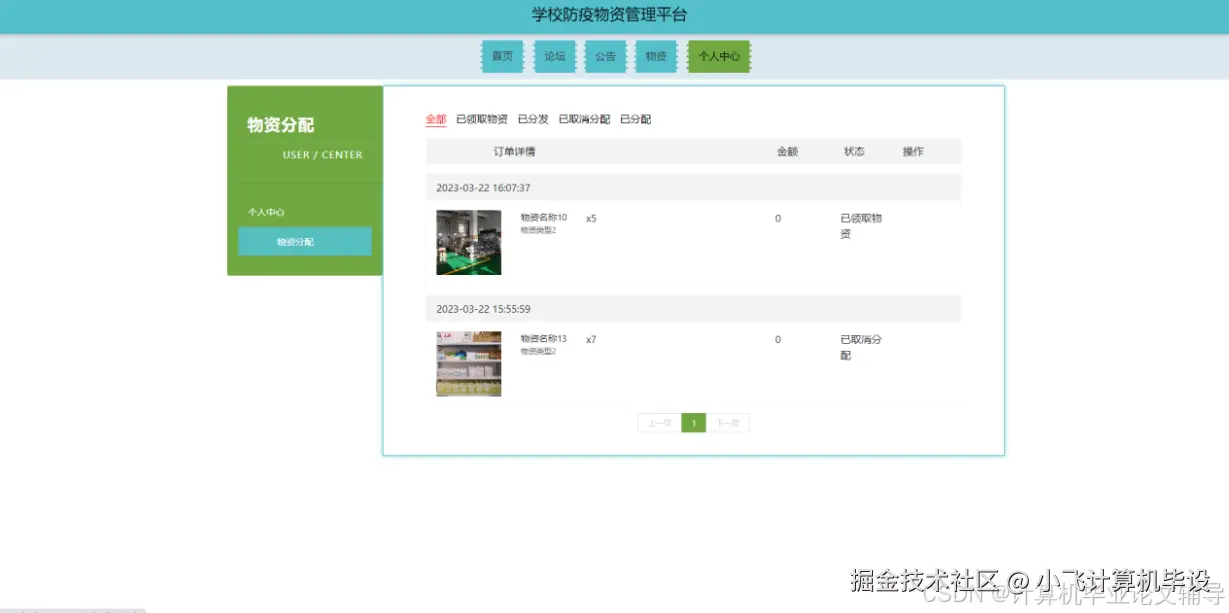
Task: Click the 物资分配 sidebar heading
Action: pyautogui.click(x=280, y=125)
